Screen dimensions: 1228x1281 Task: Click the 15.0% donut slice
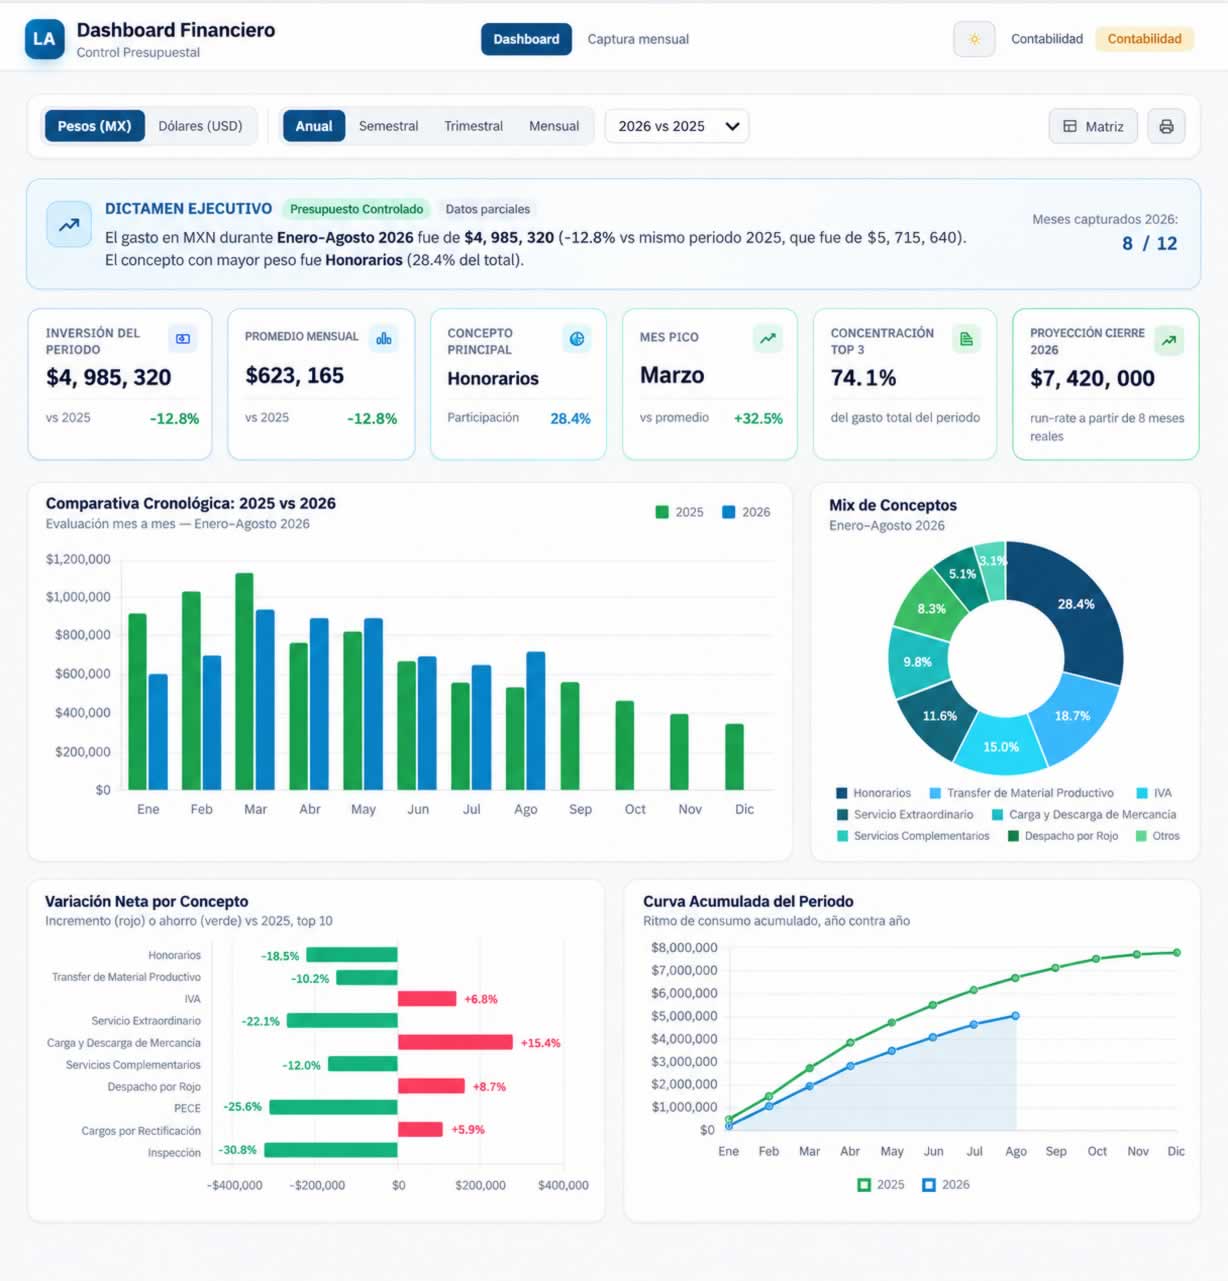click(1000, 746)
